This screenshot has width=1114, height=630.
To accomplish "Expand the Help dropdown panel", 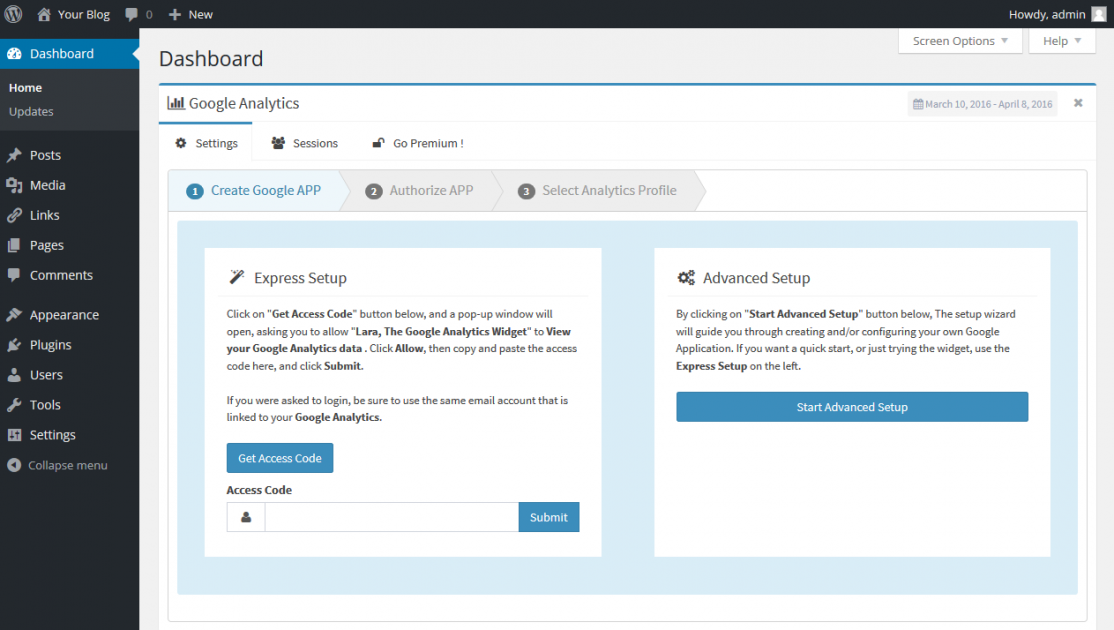I will pos(1062,41).
